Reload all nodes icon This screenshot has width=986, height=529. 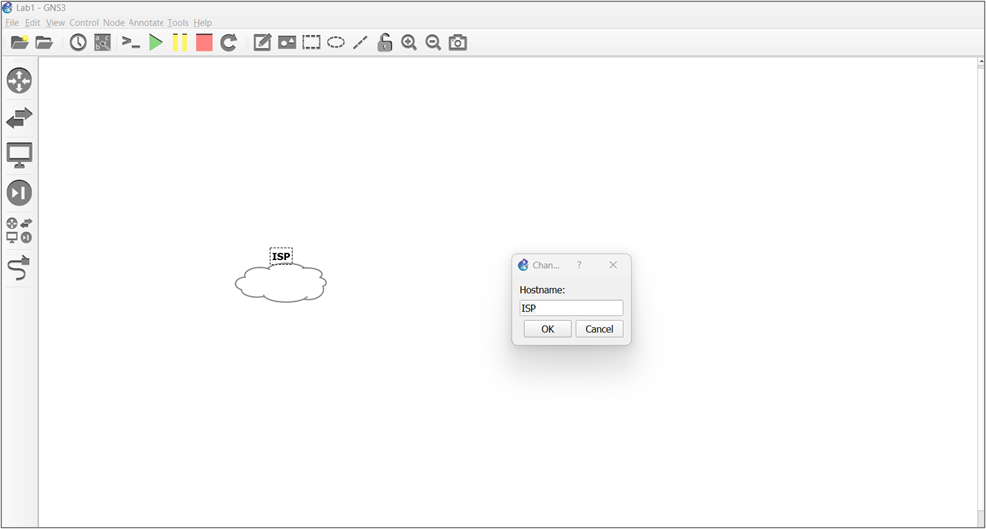(228, 43)
